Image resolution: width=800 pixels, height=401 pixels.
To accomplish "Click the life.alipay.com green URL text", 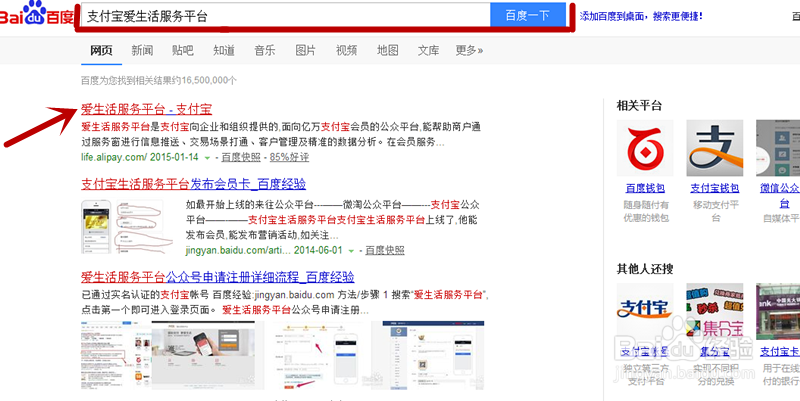I will pyautogui.click(x=114, y=157).
